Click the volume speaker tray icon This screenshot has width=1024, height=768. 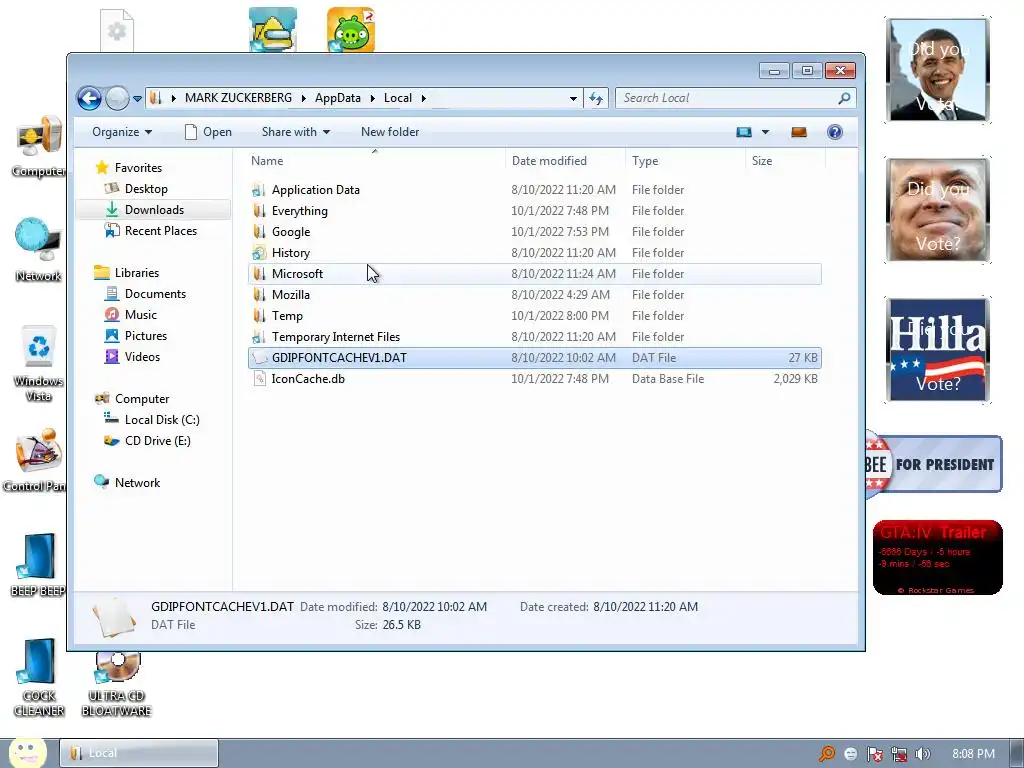tap(923, 754)
